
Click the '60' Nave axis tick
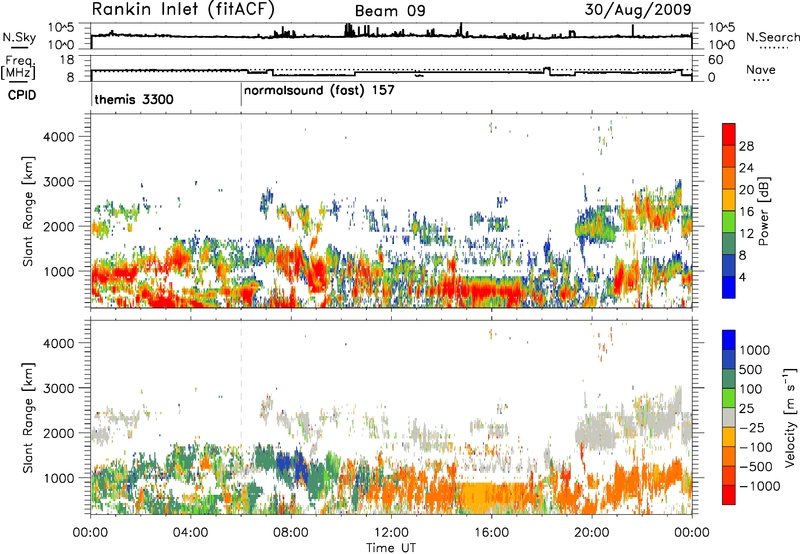716,60
